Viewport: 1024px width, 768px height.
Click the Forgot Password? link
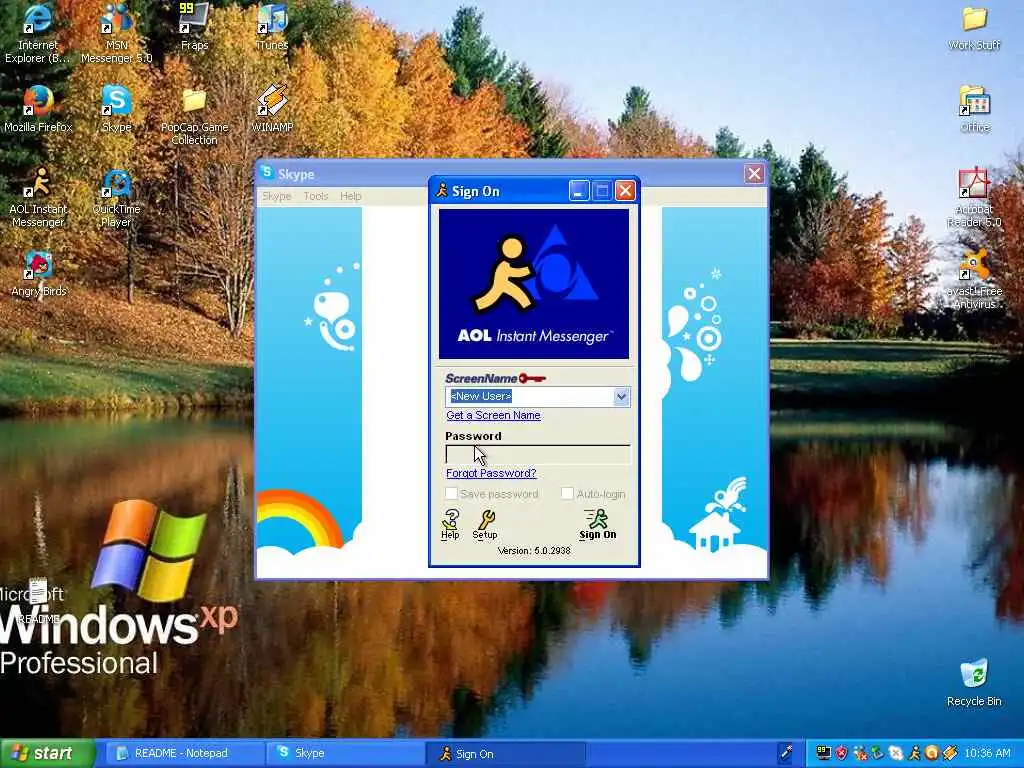(x=491, y=473)
